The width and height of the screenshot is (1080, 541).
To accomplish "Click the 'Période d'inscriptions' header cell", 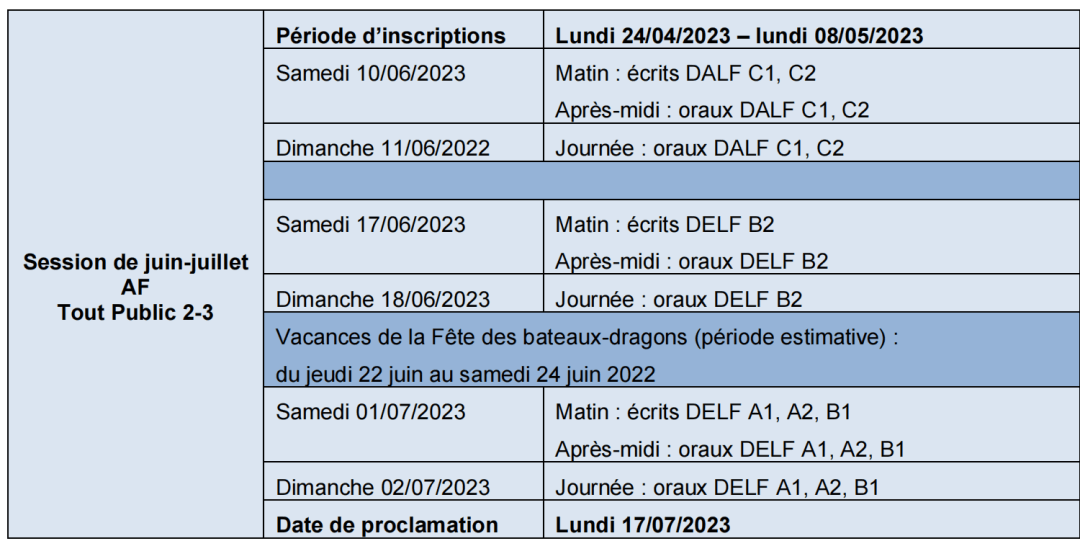I will tap(403, 30).
